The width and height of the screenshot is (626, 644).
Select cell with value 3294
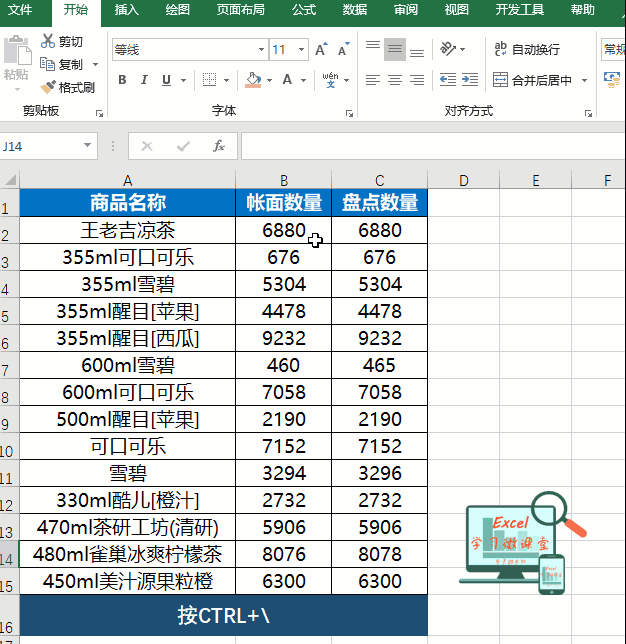(283, 473)
